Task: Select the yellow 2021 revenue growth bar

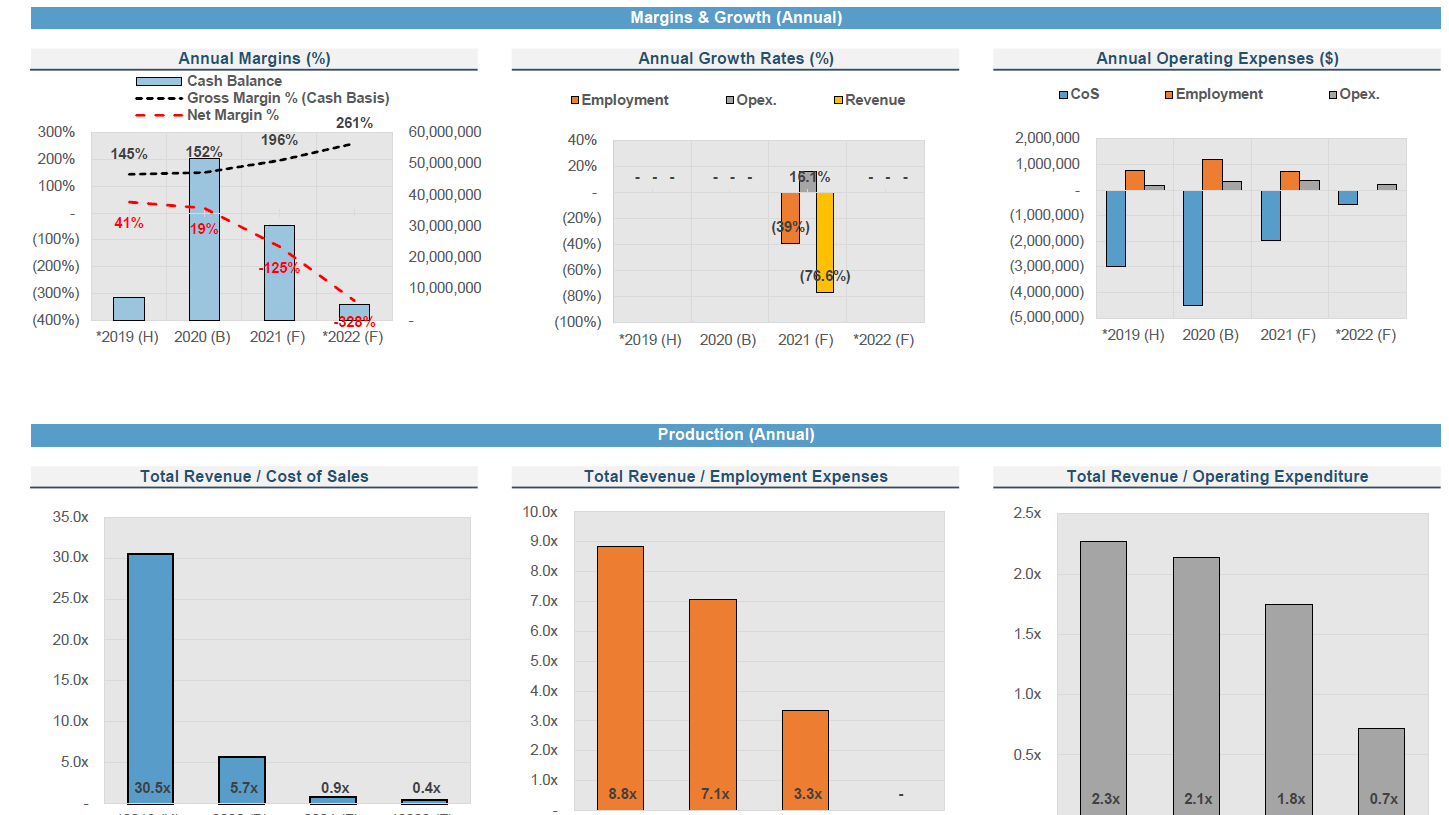Action: [x=825, y=242]
